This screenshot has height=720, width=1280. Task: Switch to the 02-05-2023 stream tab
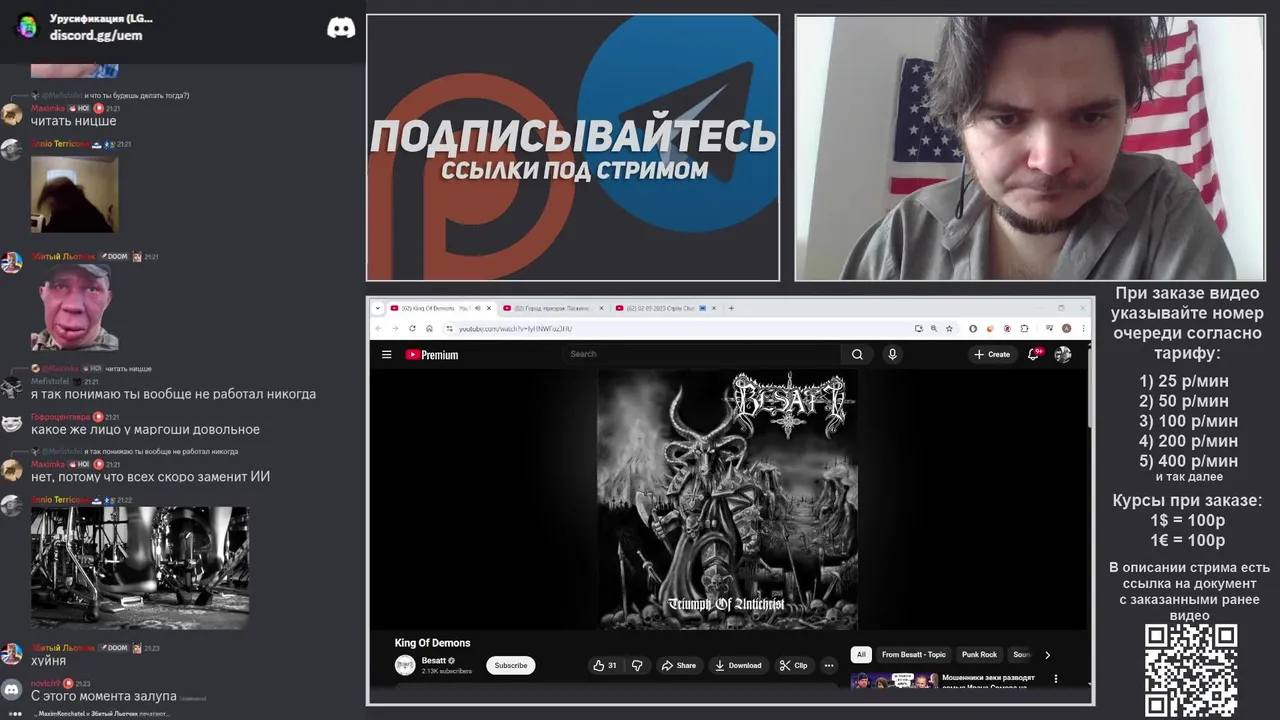pos(666,308)
